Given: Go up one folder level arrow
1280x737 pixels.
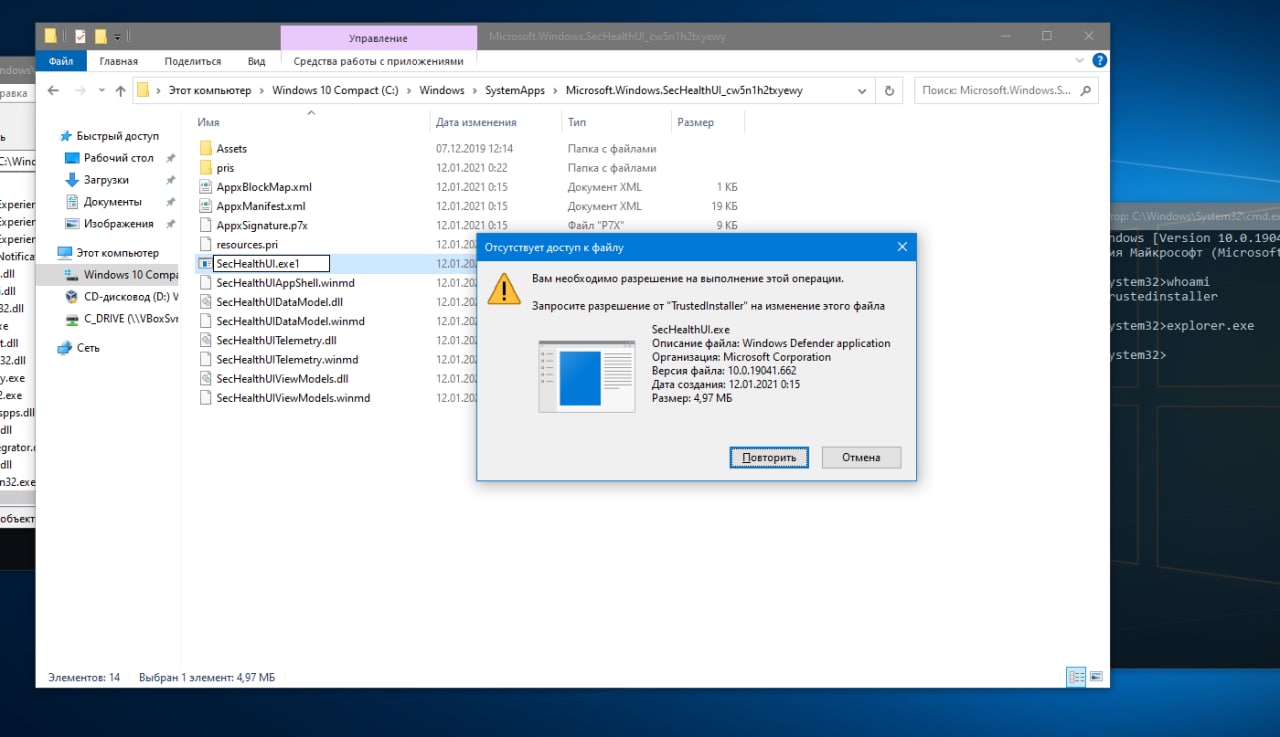Looking at the screenshot, I should point(120,90).
